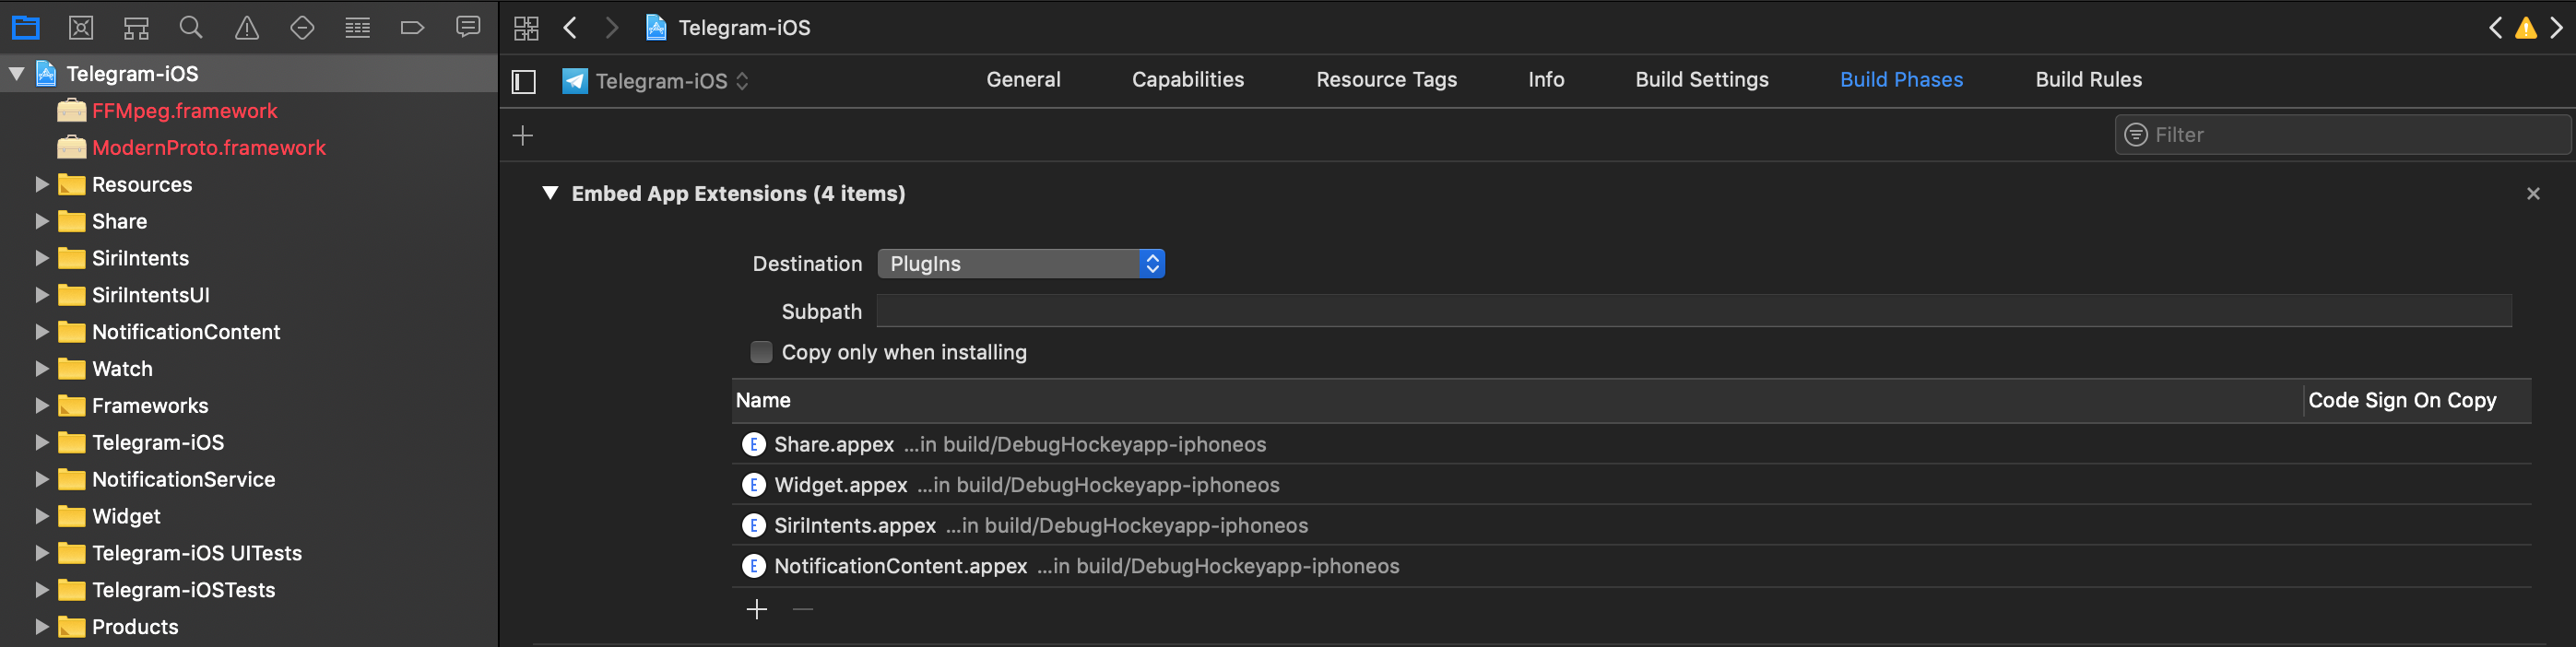The height and width of the screenshot is (647, 2576).
Task: Delete the Embed App Extensions phase
Action: pos(2532,194)
